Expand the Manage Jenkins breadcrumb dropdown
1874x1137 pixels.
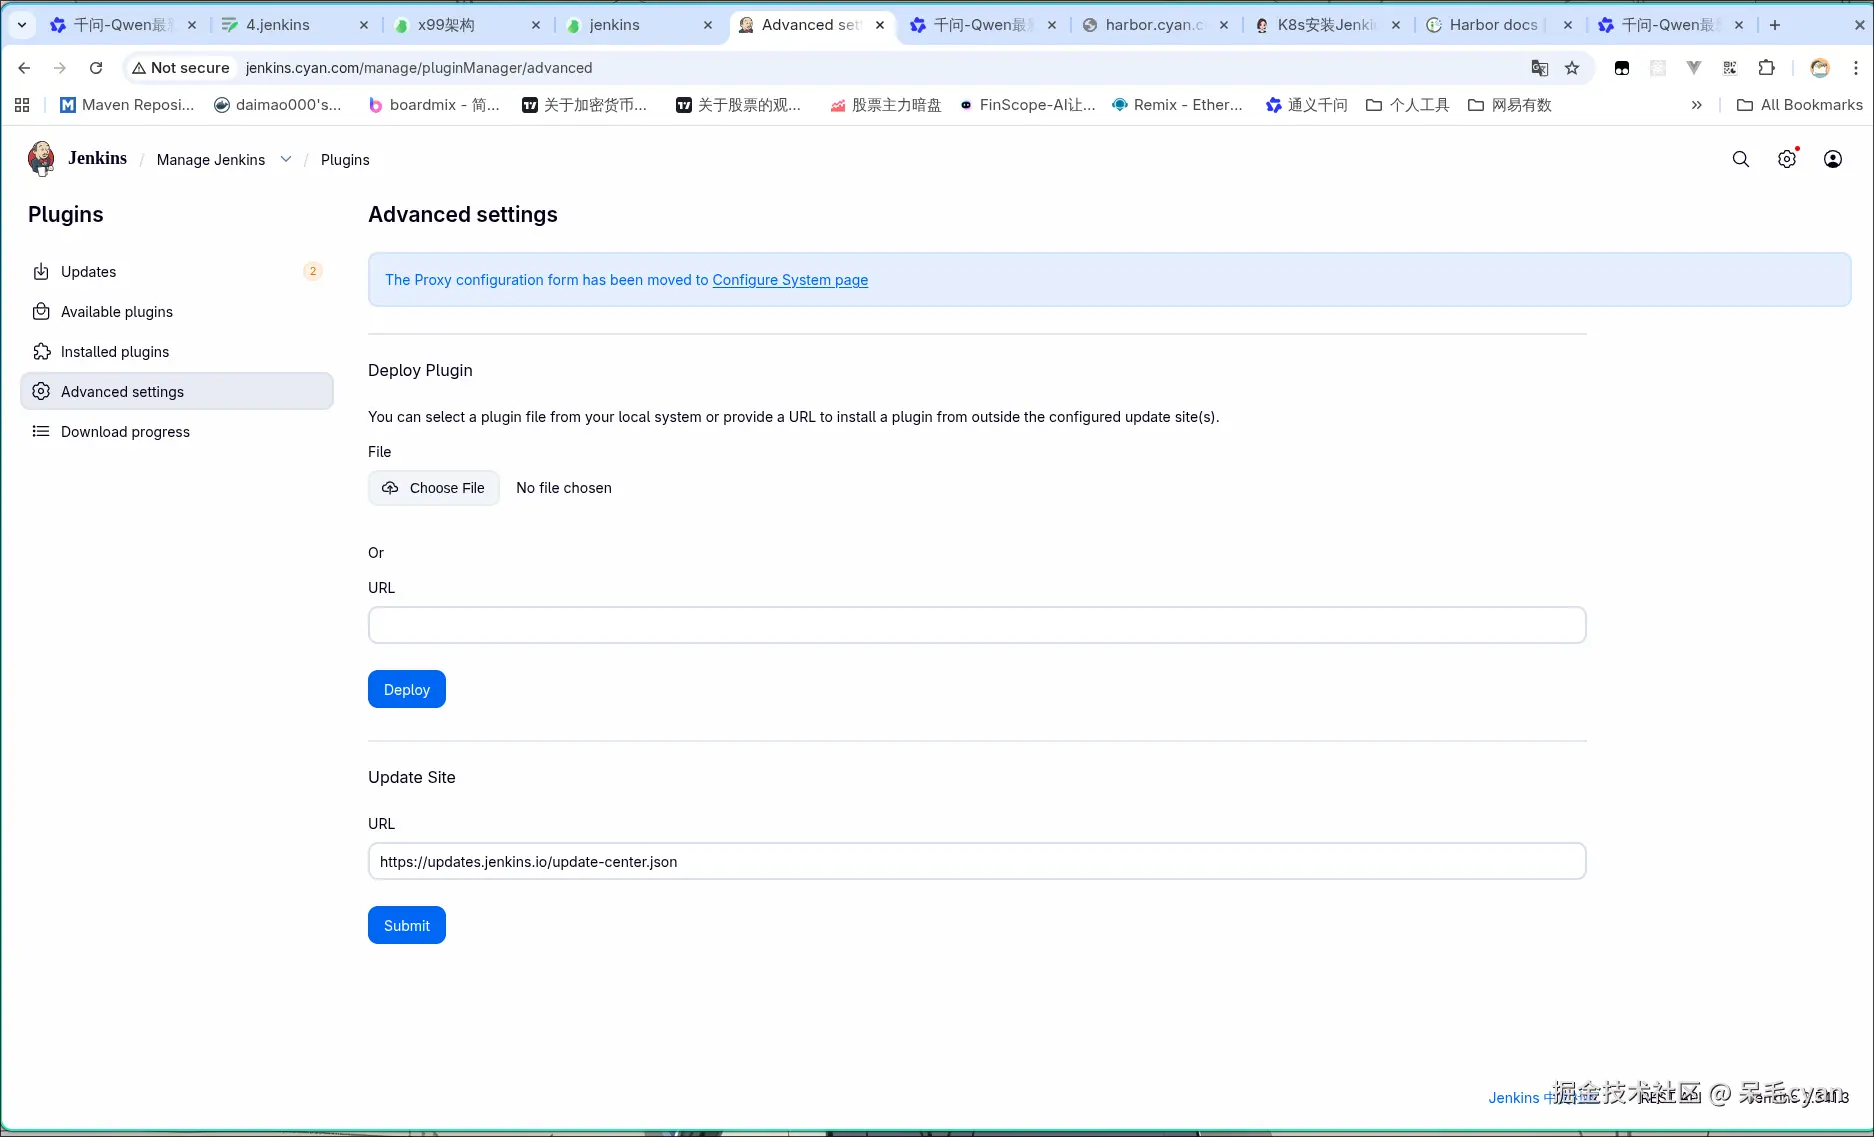[x=286, y=159]
